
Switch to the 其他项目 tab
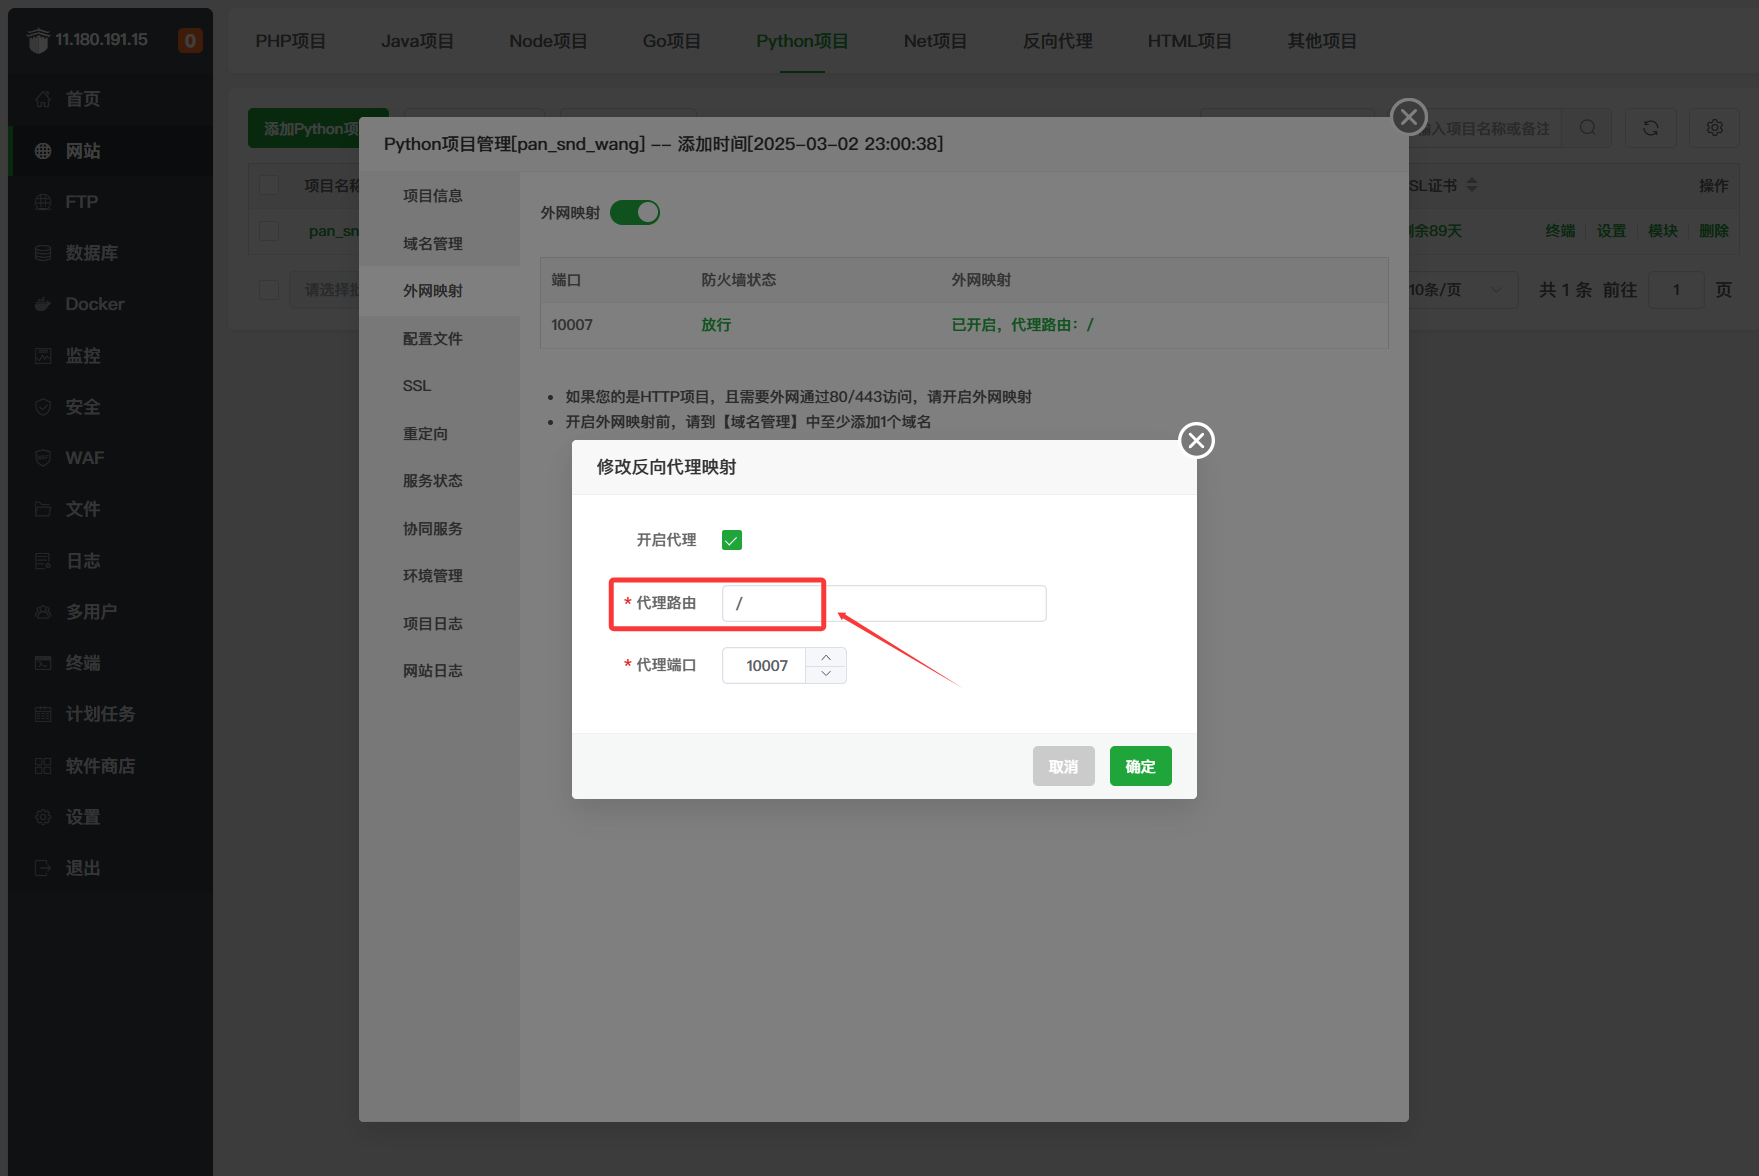(1321, 41)
